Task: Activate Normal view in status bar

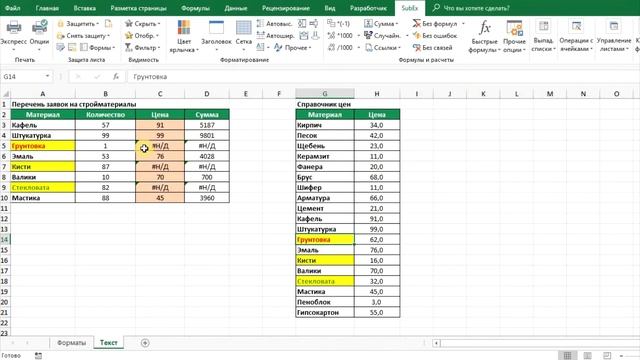Action: pos(567,356)
